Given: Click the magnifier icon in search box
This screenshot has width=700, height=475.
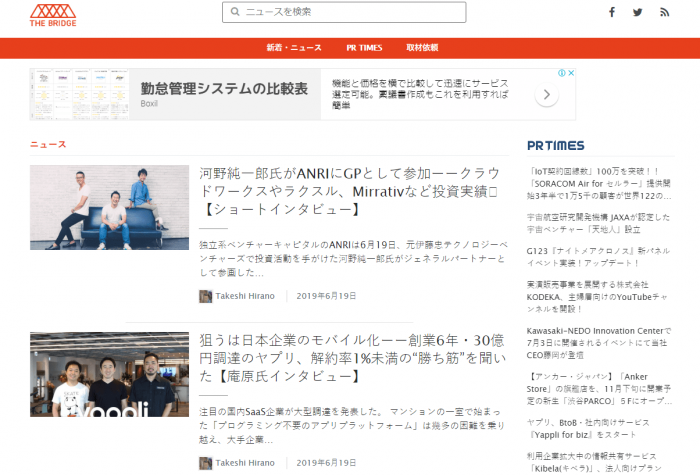Looking at the screenshot, I should (235, 12).
